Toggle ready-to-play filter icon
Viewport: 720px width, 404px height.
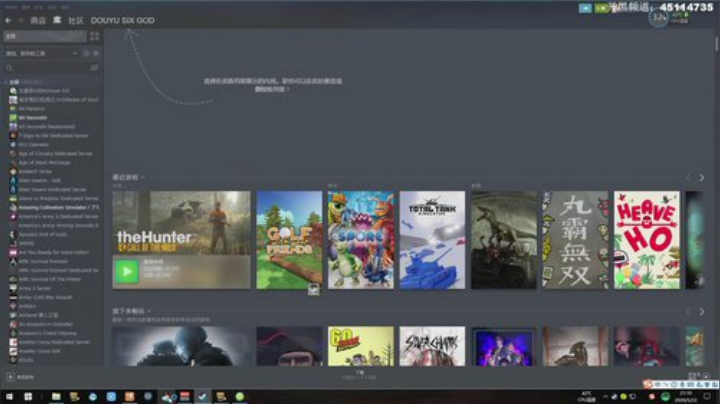(96, 53)
